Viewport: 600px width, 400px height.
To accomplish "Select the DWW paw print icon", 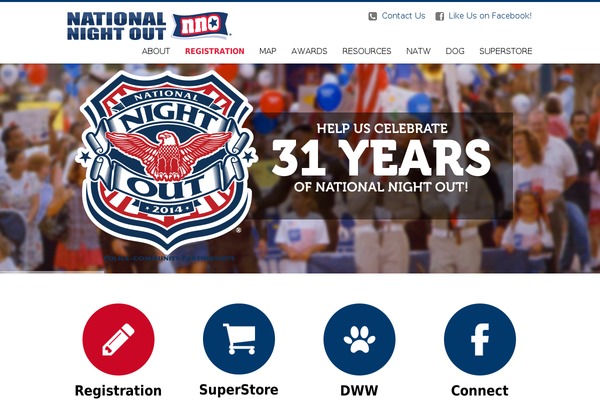I will tap(359, 339).
